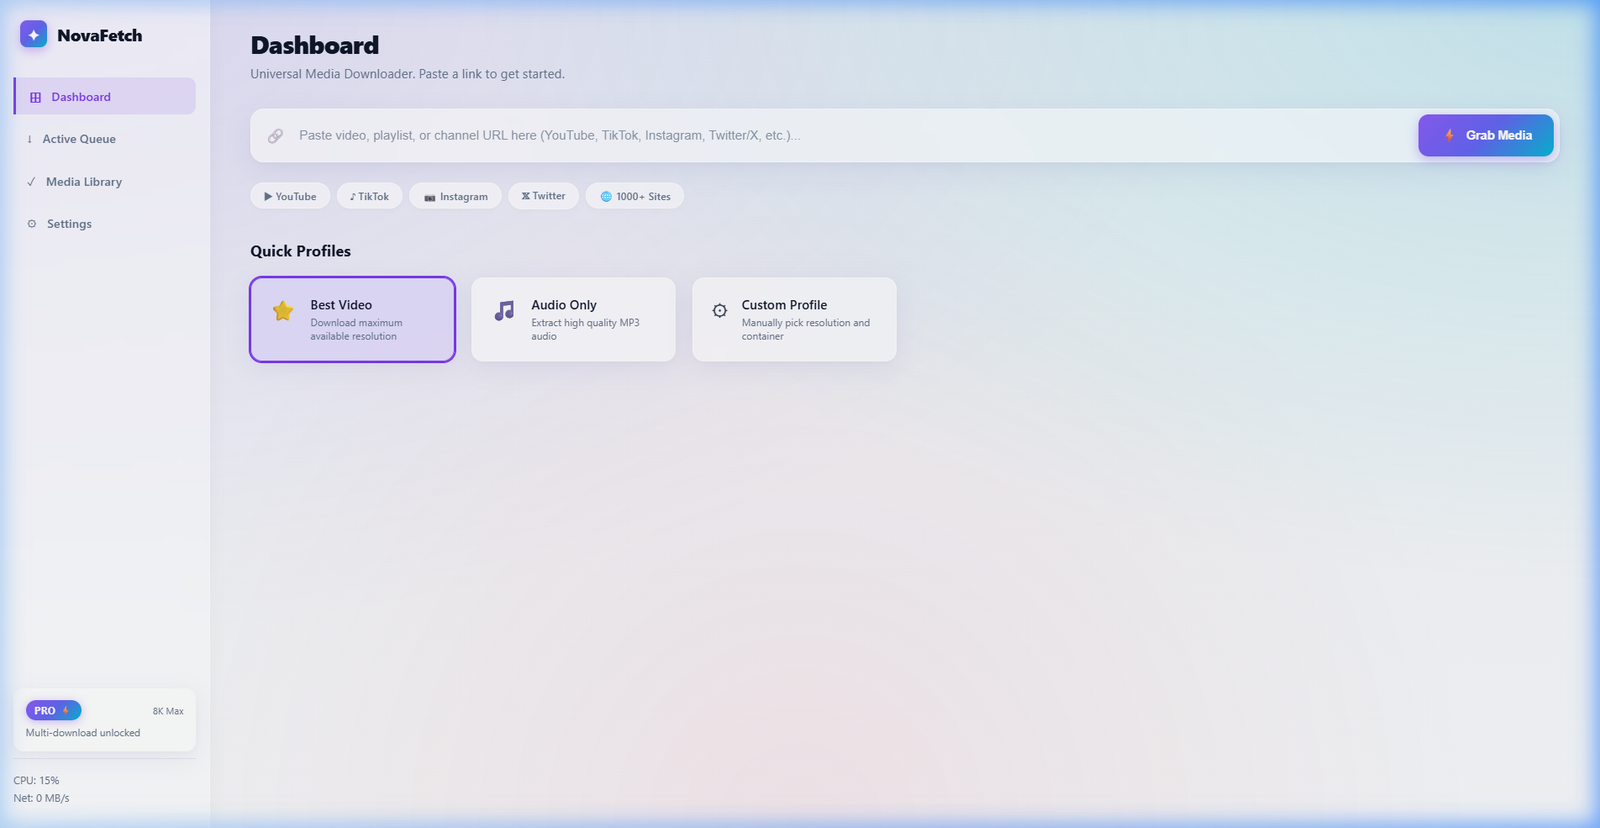1600x828 pixels.
Task: Click the lightning bolt on Grab Media
Action: 1449,135
